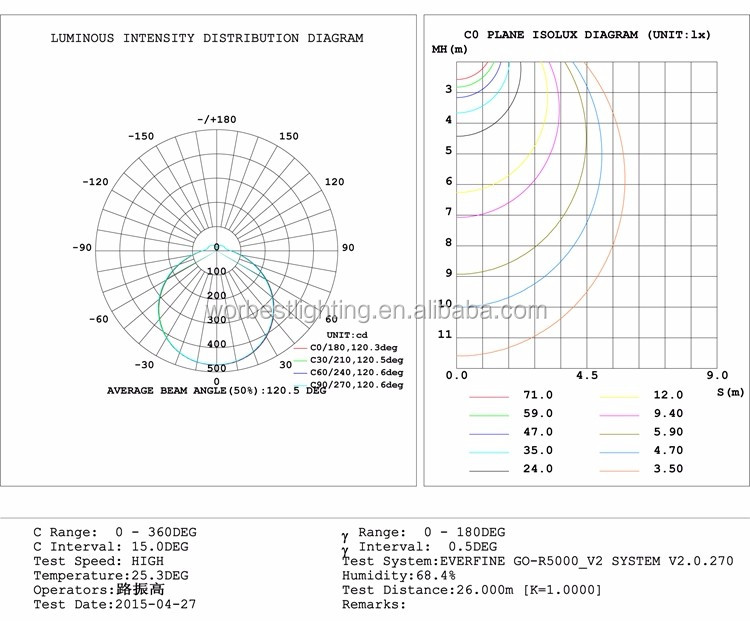Image resolution: width=750 pixels, height=621 pixels.
Task: Click the -90 polar angle label
Action: (x=82, y=247)
